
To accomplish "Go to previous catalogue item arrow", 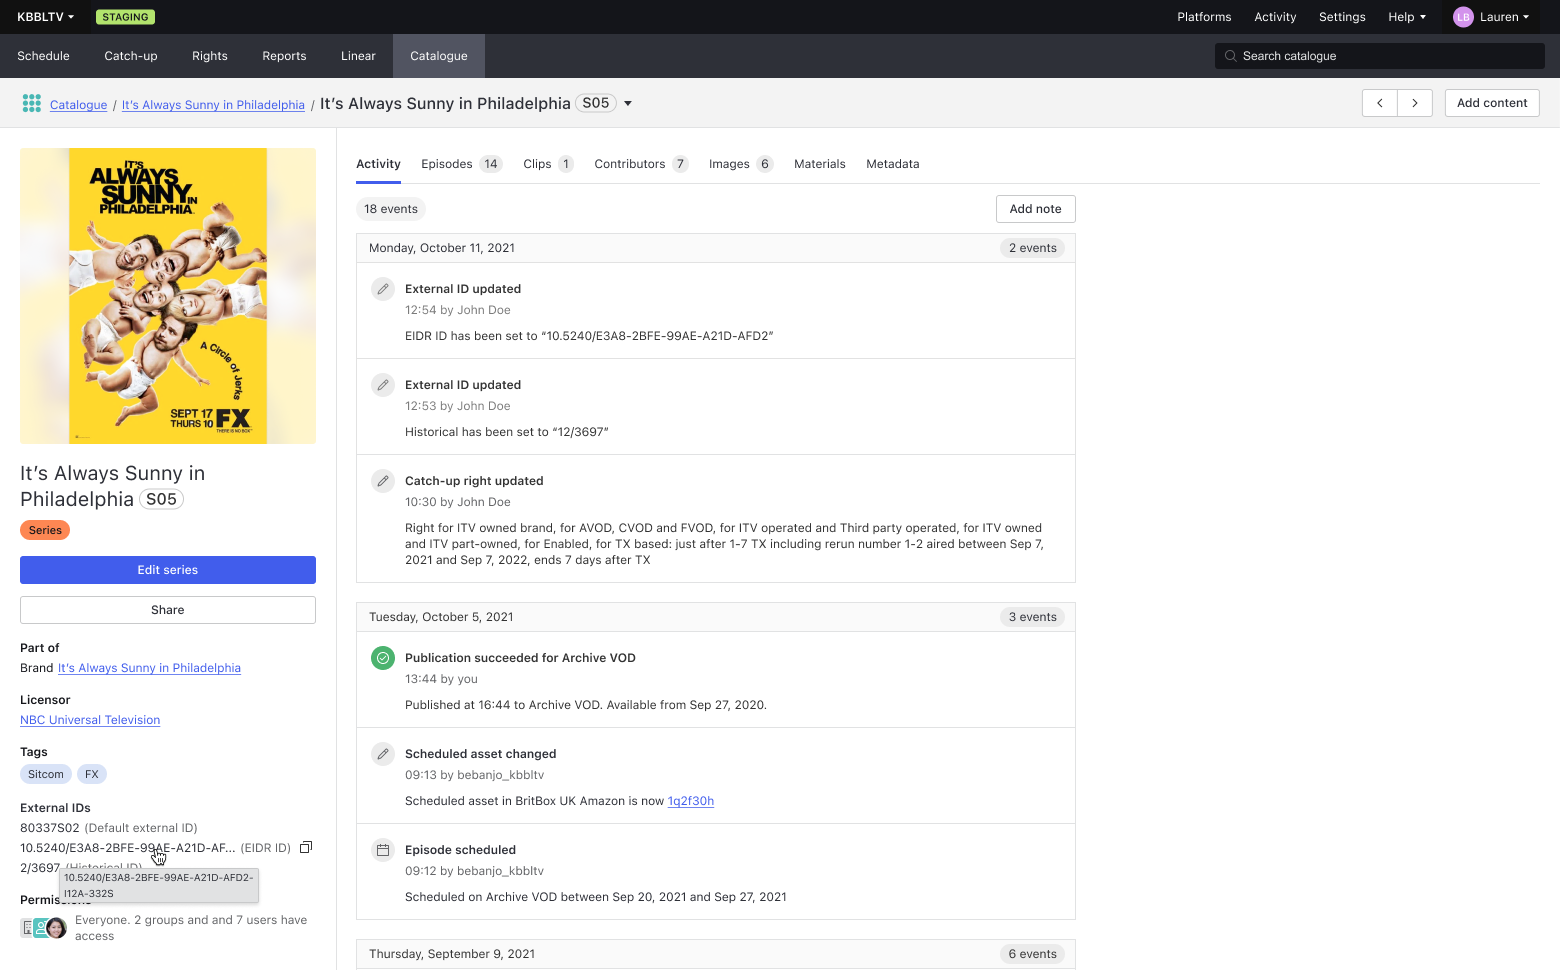I will pyautogui.click(x=1380, y=103).
